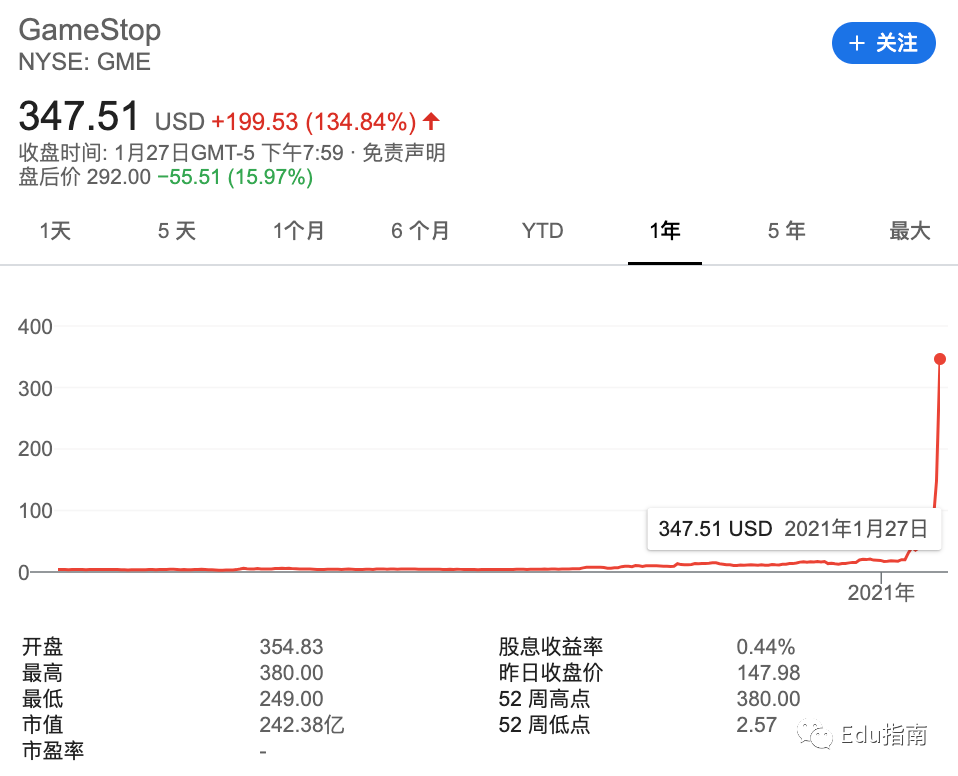Open the 免责声明 disclaimer link

[x=403, y=153]
